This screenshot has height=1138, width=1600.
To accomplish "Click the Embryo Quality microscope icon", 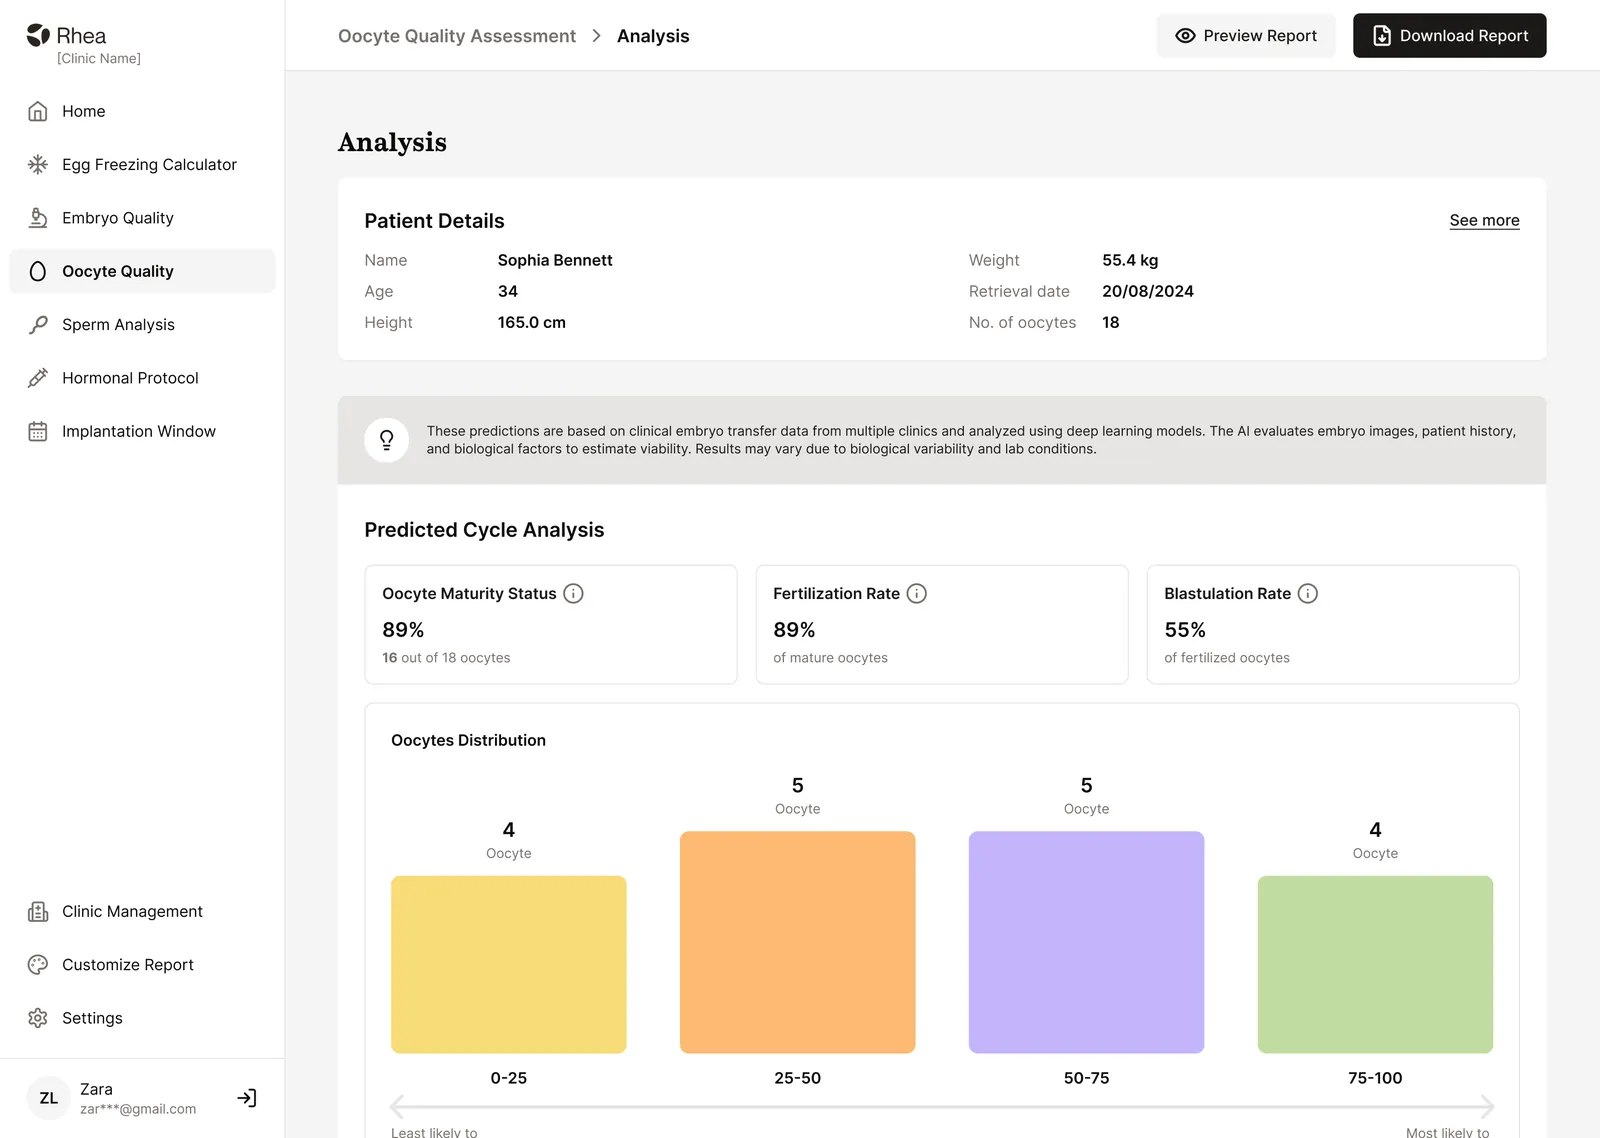I will [x=38, y=218].
